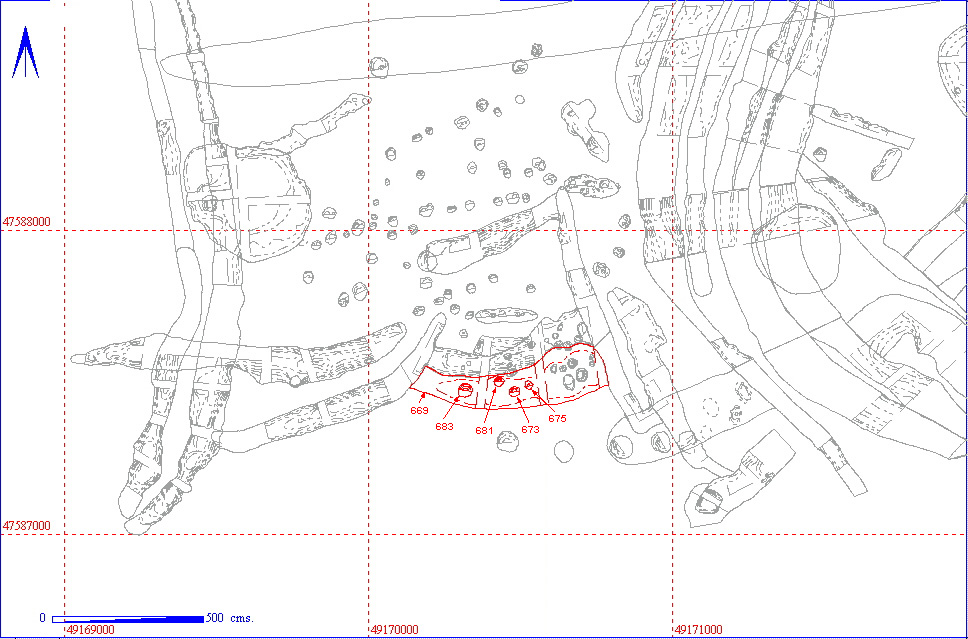
Task: Select feature label 673
Action: coord(530,429)
